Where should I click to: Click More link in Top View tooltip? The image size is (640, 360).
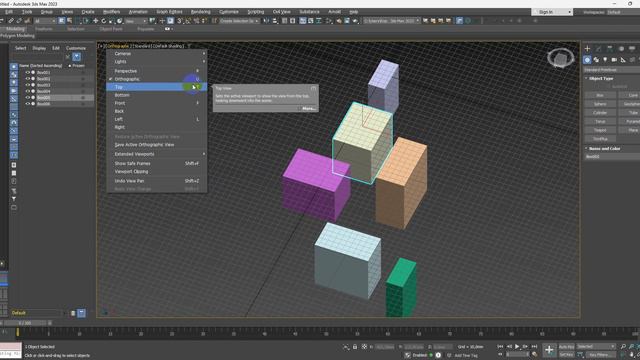309,109
